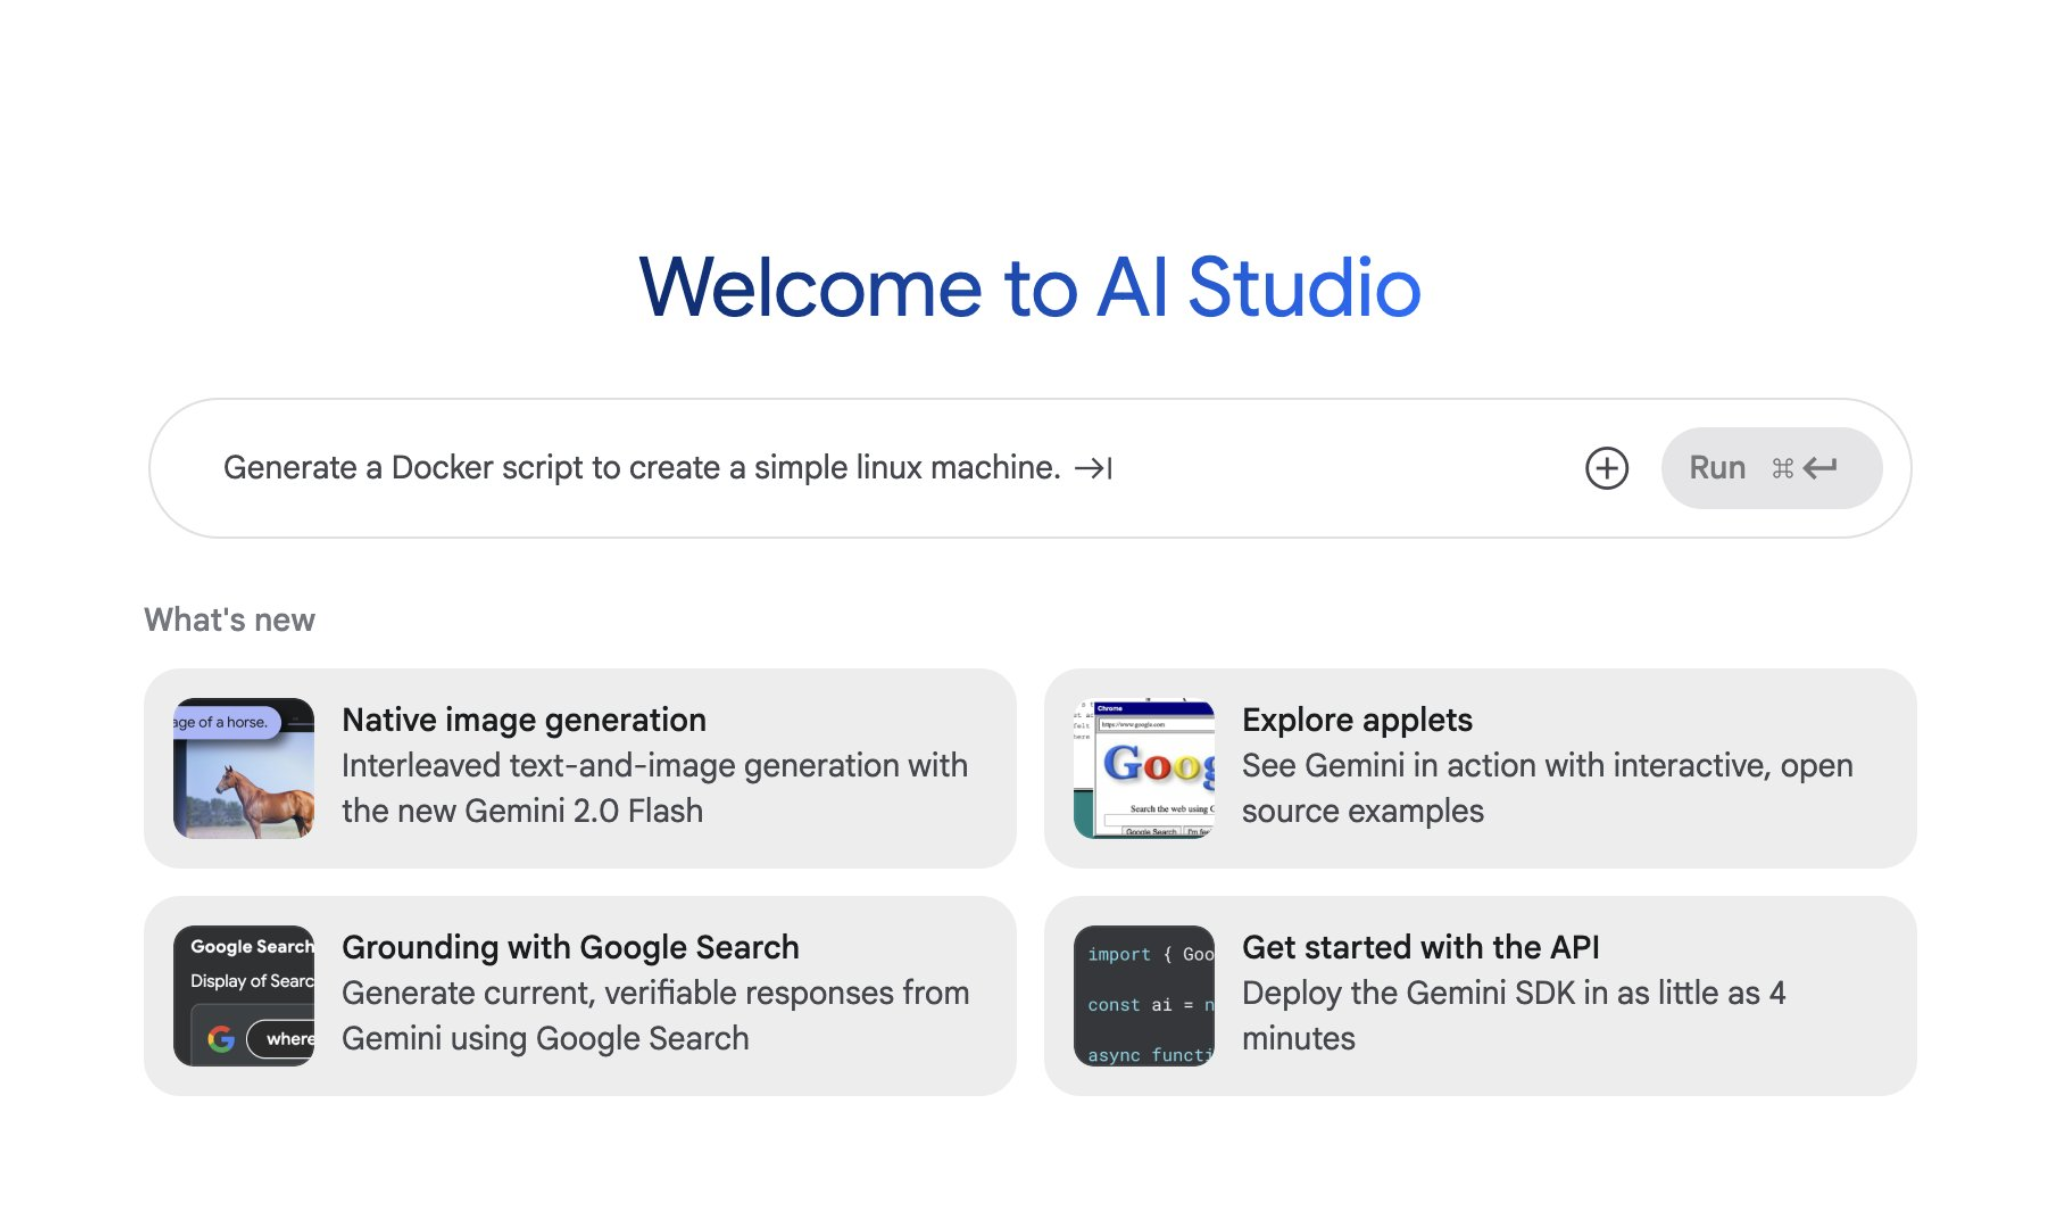
Task: Click the 'Welcome to AI Studio' heading
Action: coord(1030,288)
